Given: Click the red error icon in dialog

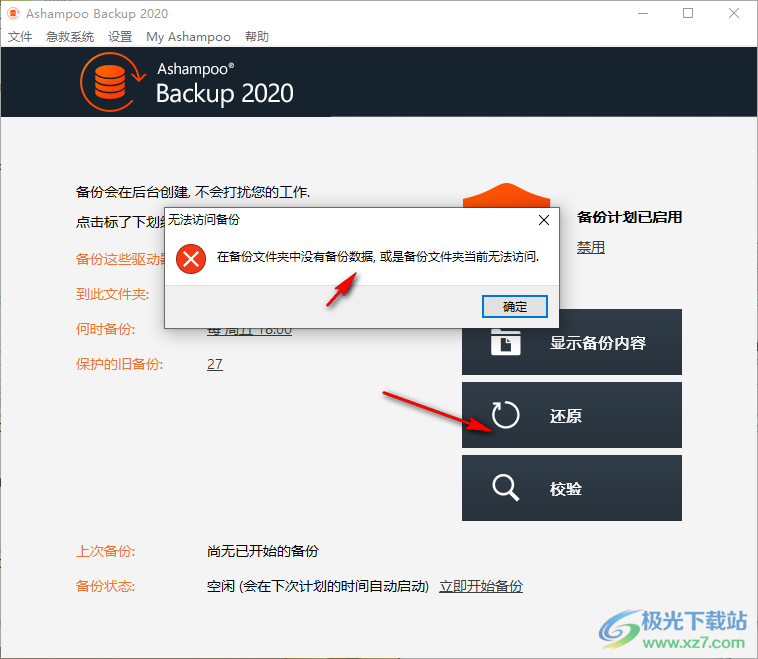Looking at the screenshot, I should [x=191, y=259].
